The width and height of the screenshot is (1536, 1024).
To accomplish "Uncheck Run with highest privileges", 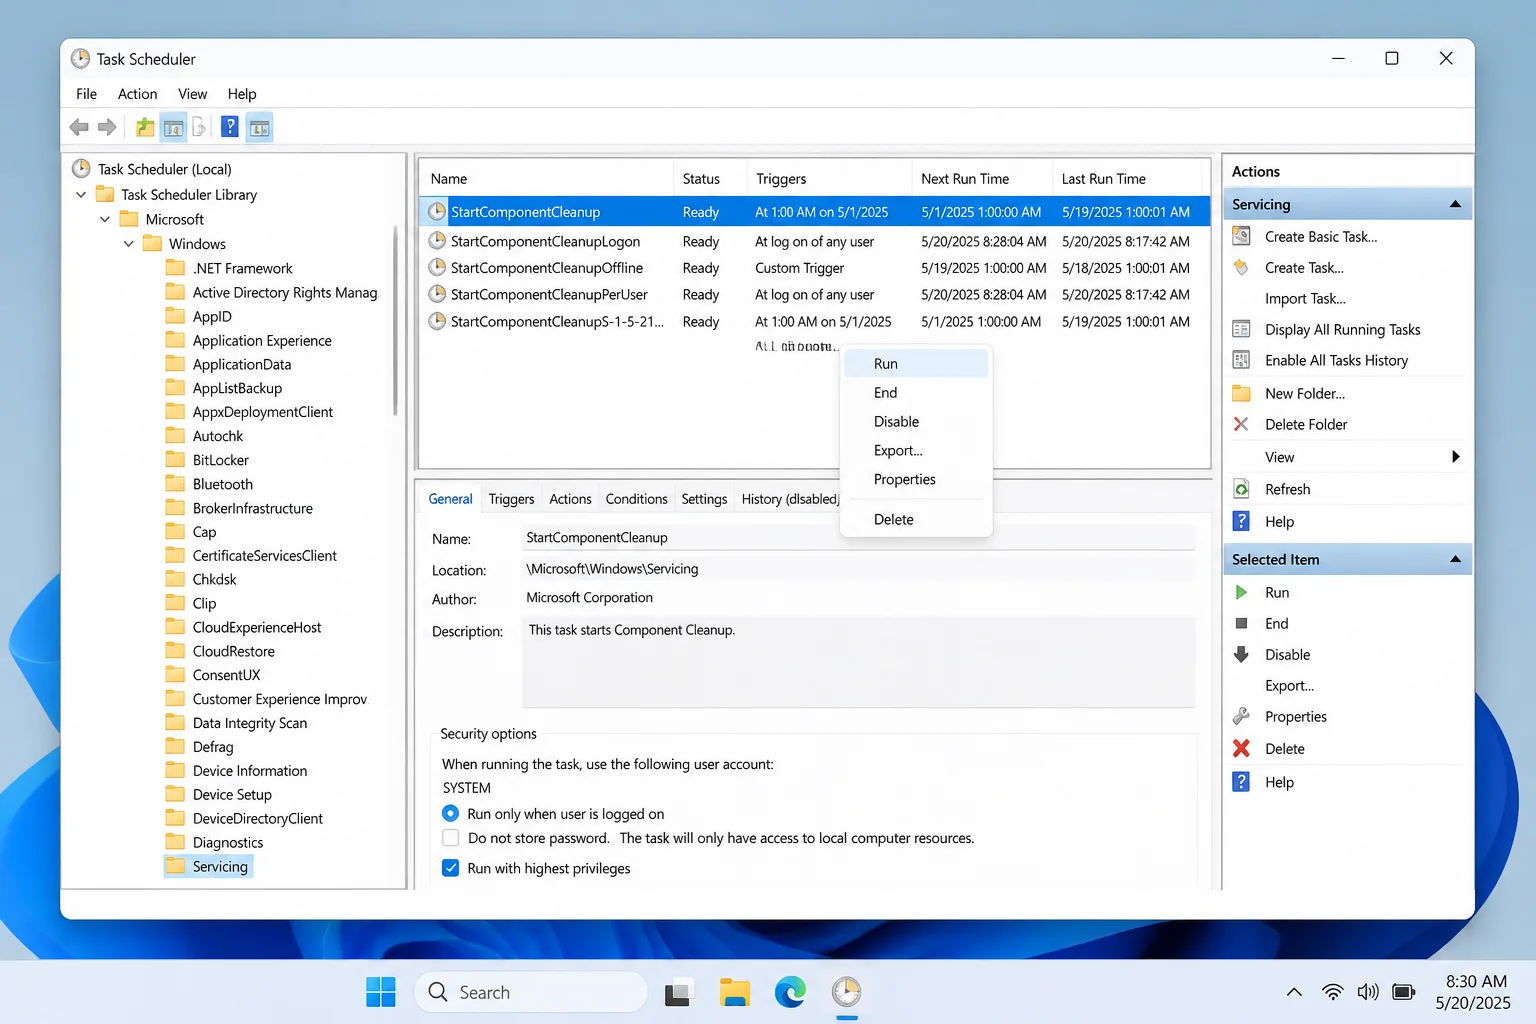I will tap(451, 868).
